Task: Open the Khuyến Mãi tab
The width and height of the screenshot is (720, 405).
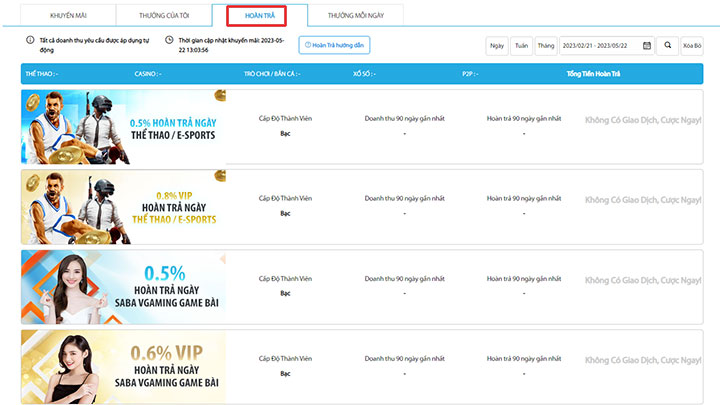Action: (x=68, y=15)
